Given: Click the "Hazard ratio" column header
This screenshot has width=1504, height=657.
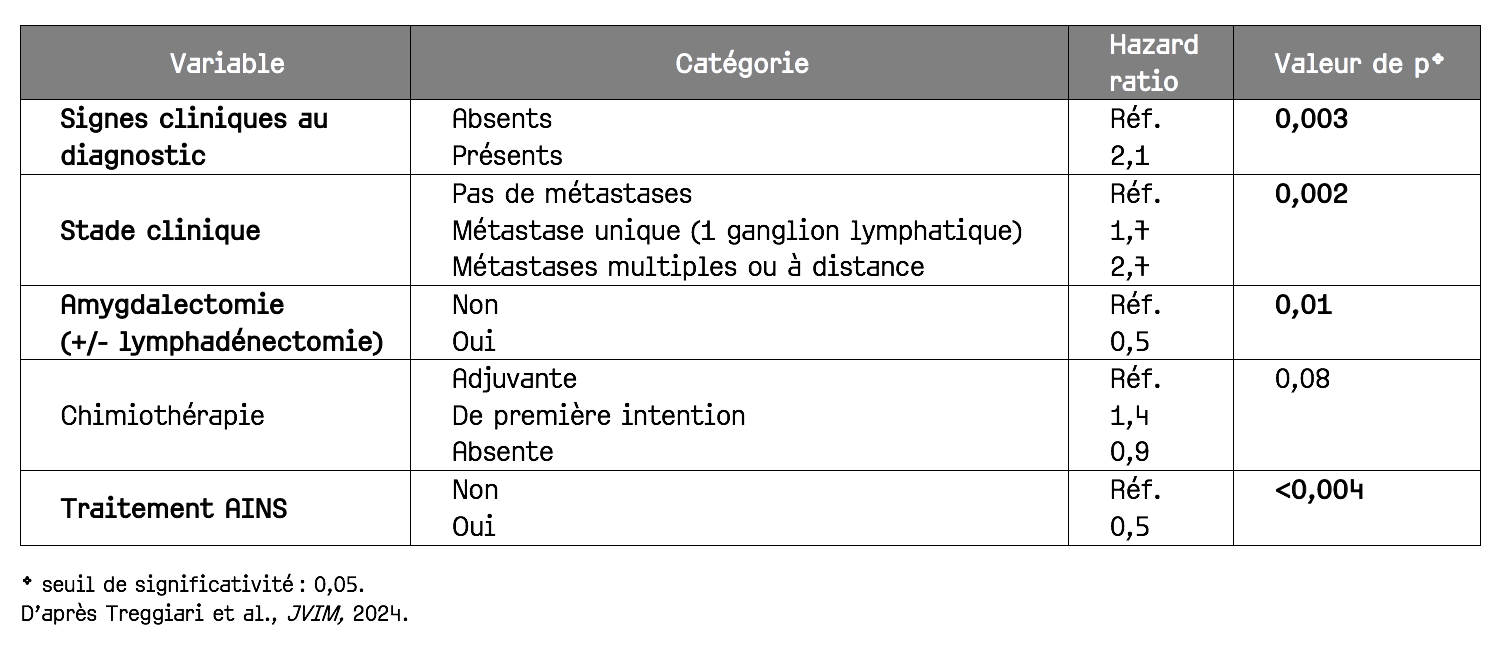Looking at the screenshot, I should tap(1153, 62).
